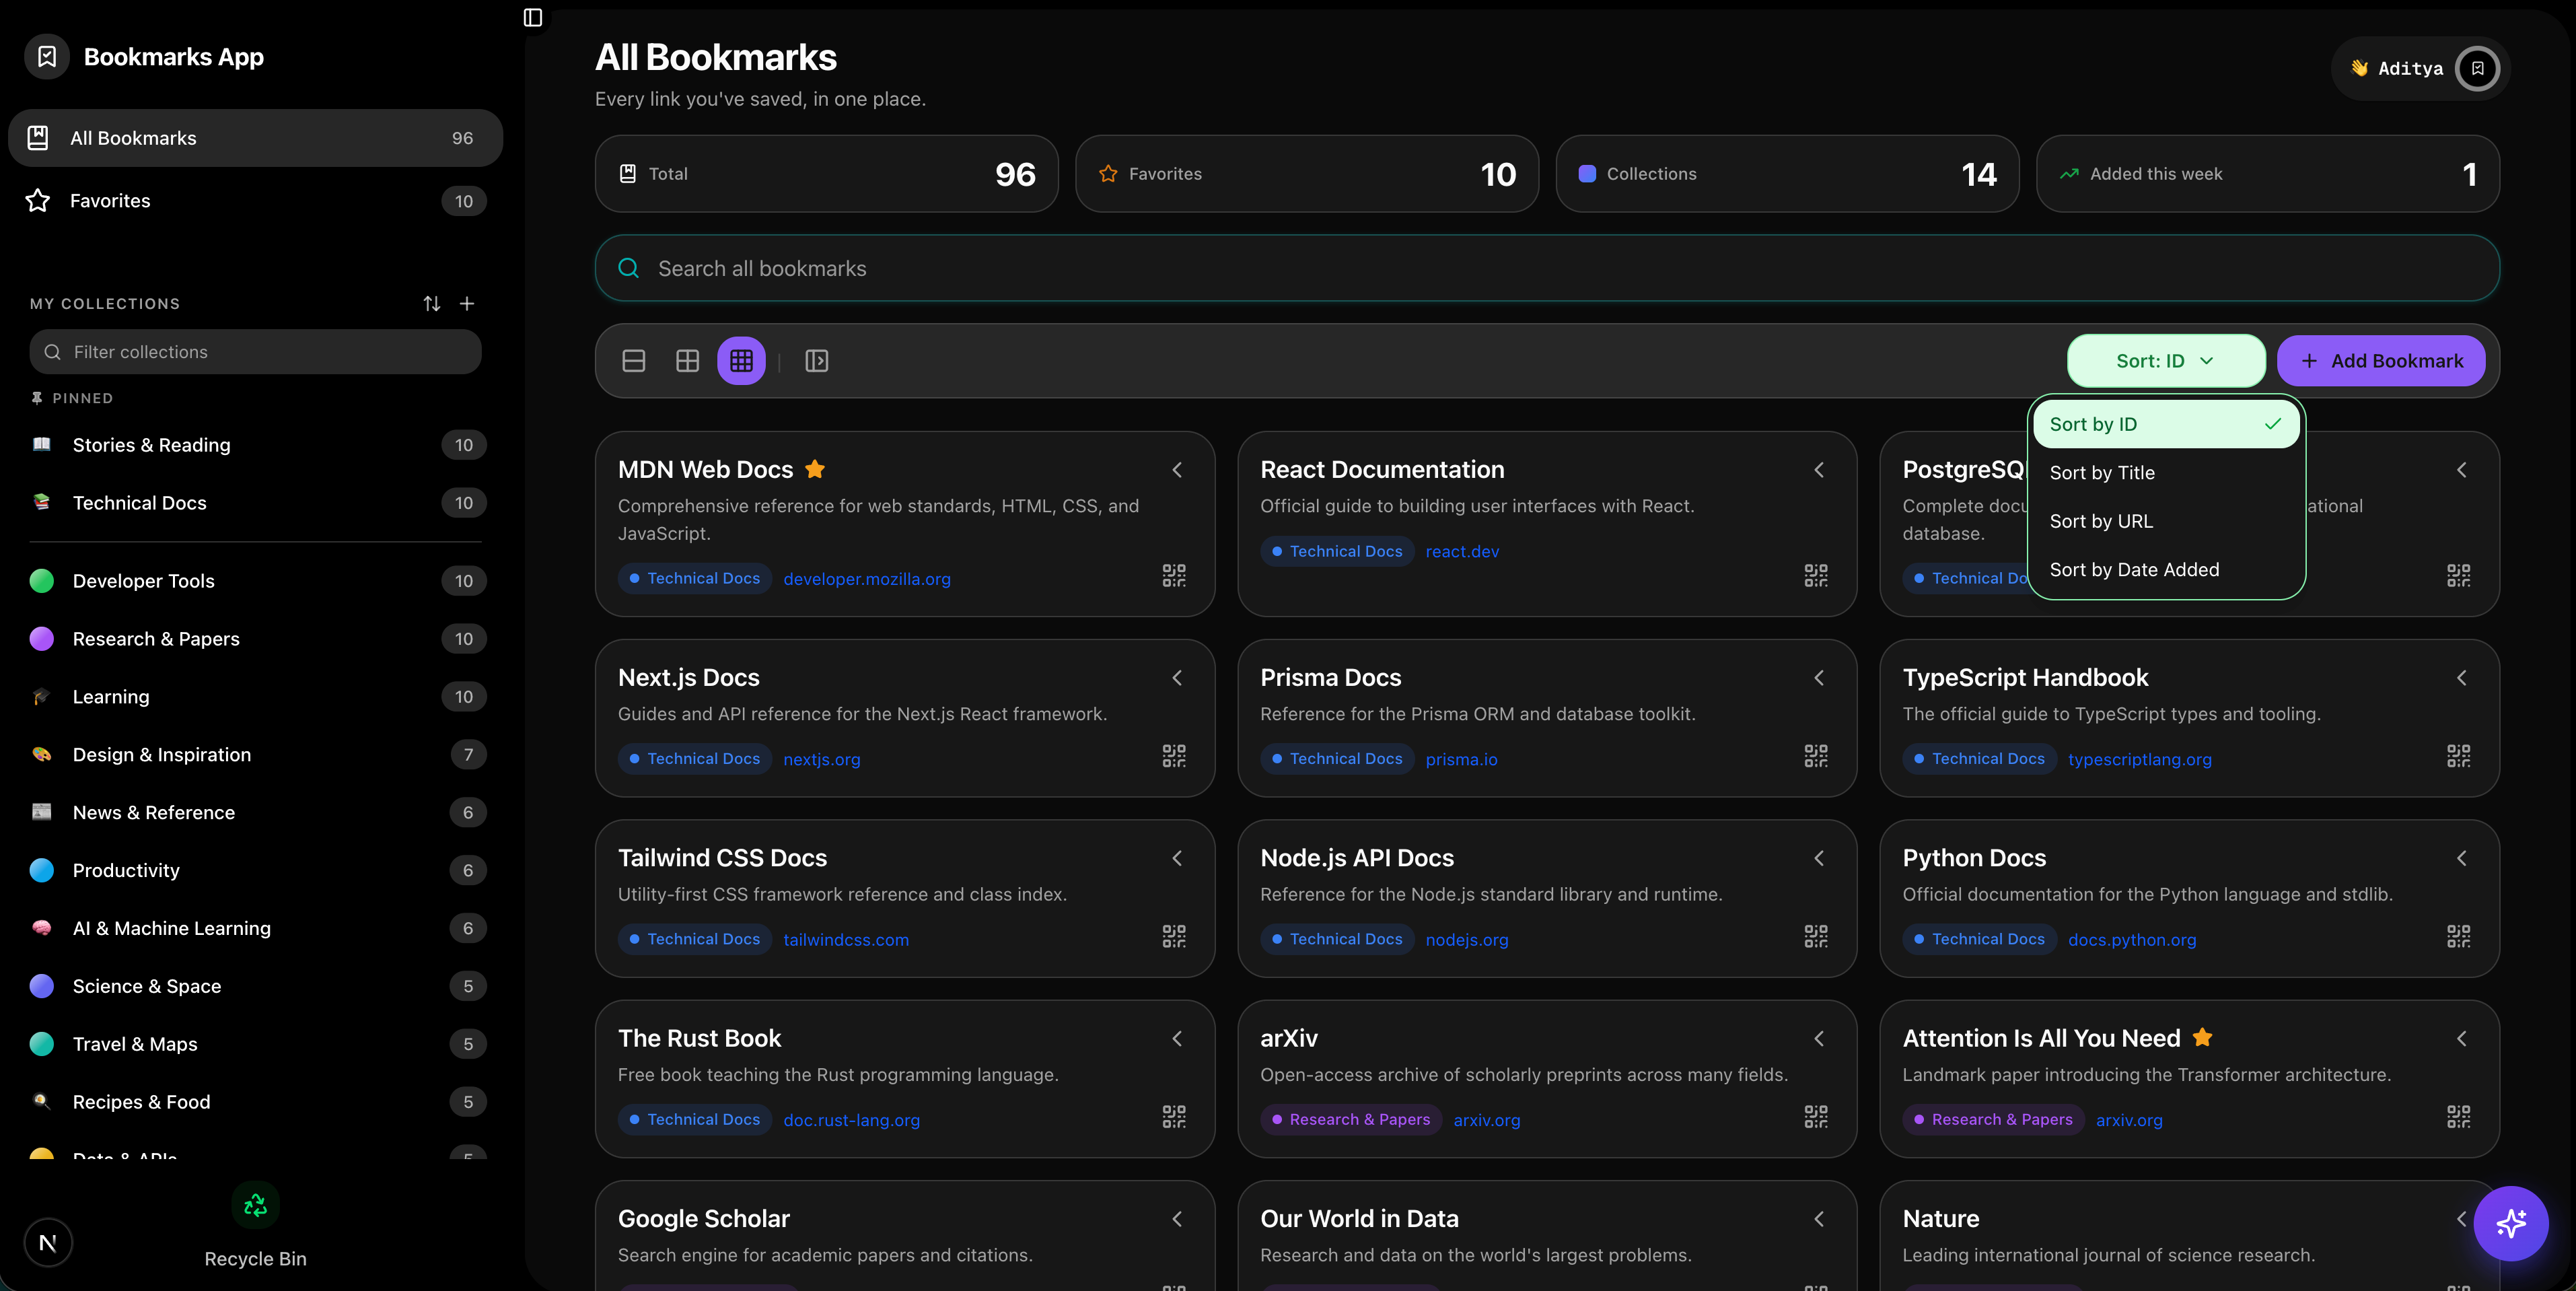Toggle the preview side panel icon

pyautogui.click(x=817, y=361)
